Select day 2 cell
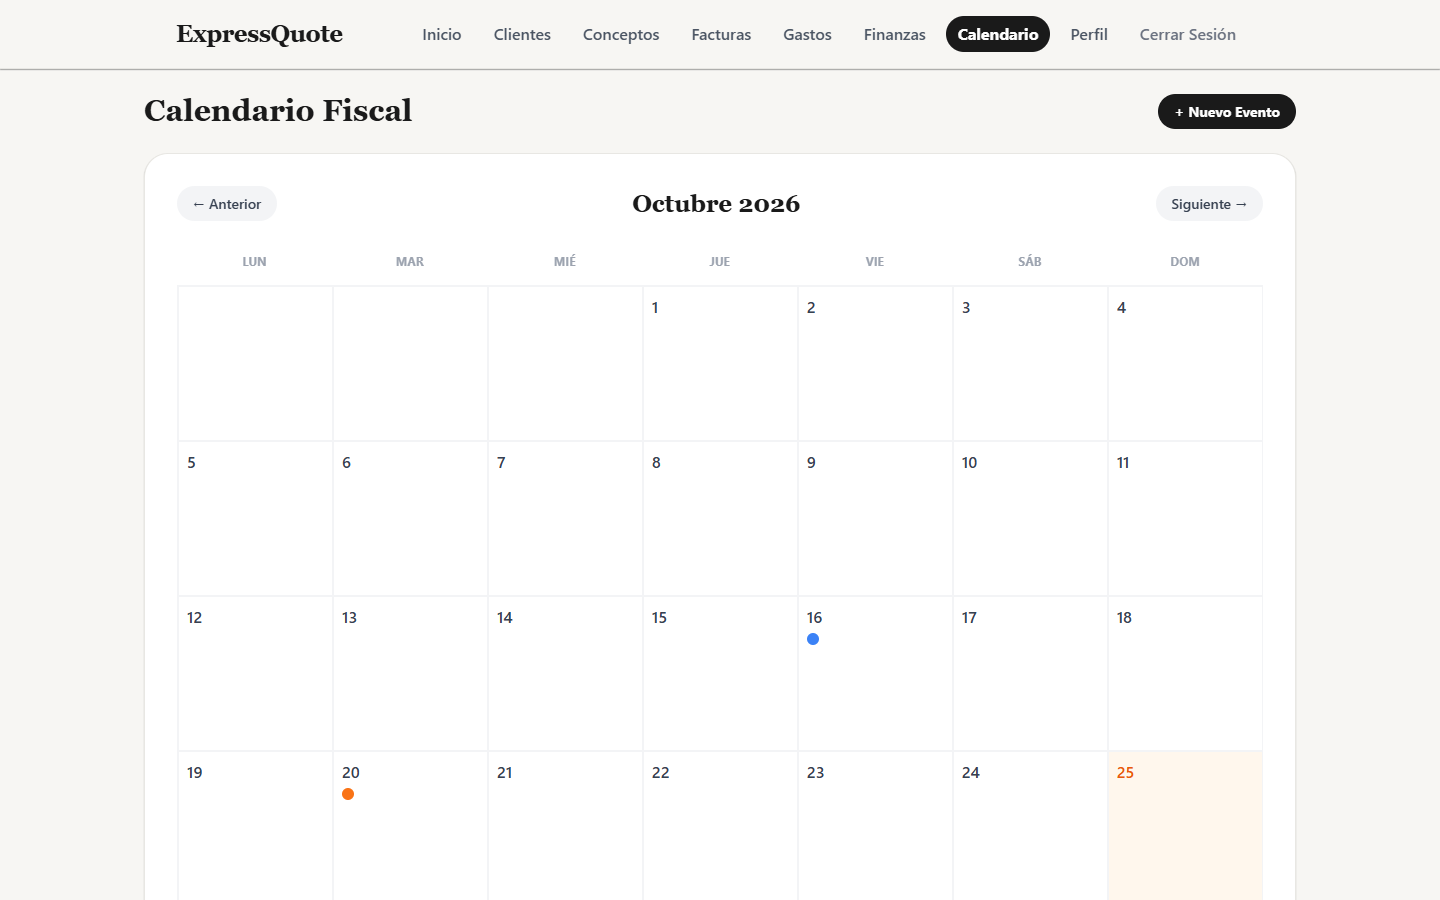Screen dimensions: 1440x900 [875, 364]
